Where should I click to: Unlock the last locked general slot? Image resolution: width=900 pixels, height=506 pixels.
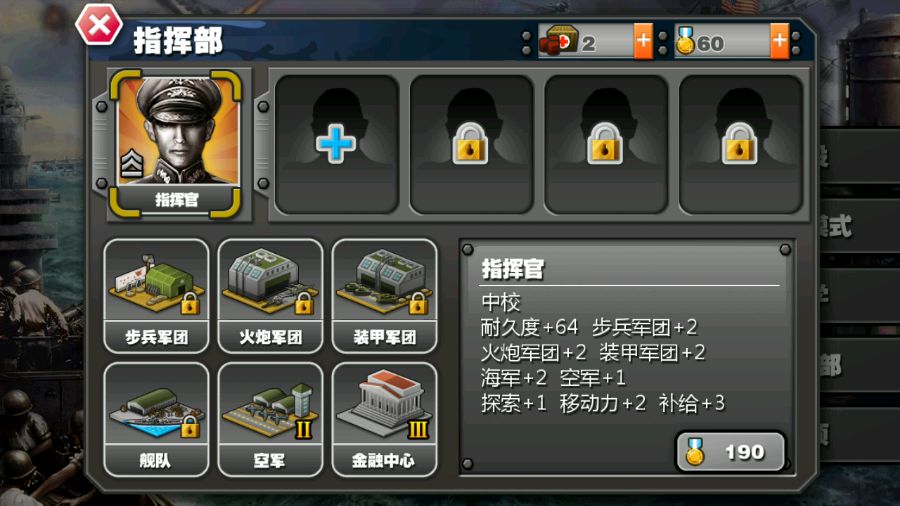[x=740, y=144]
